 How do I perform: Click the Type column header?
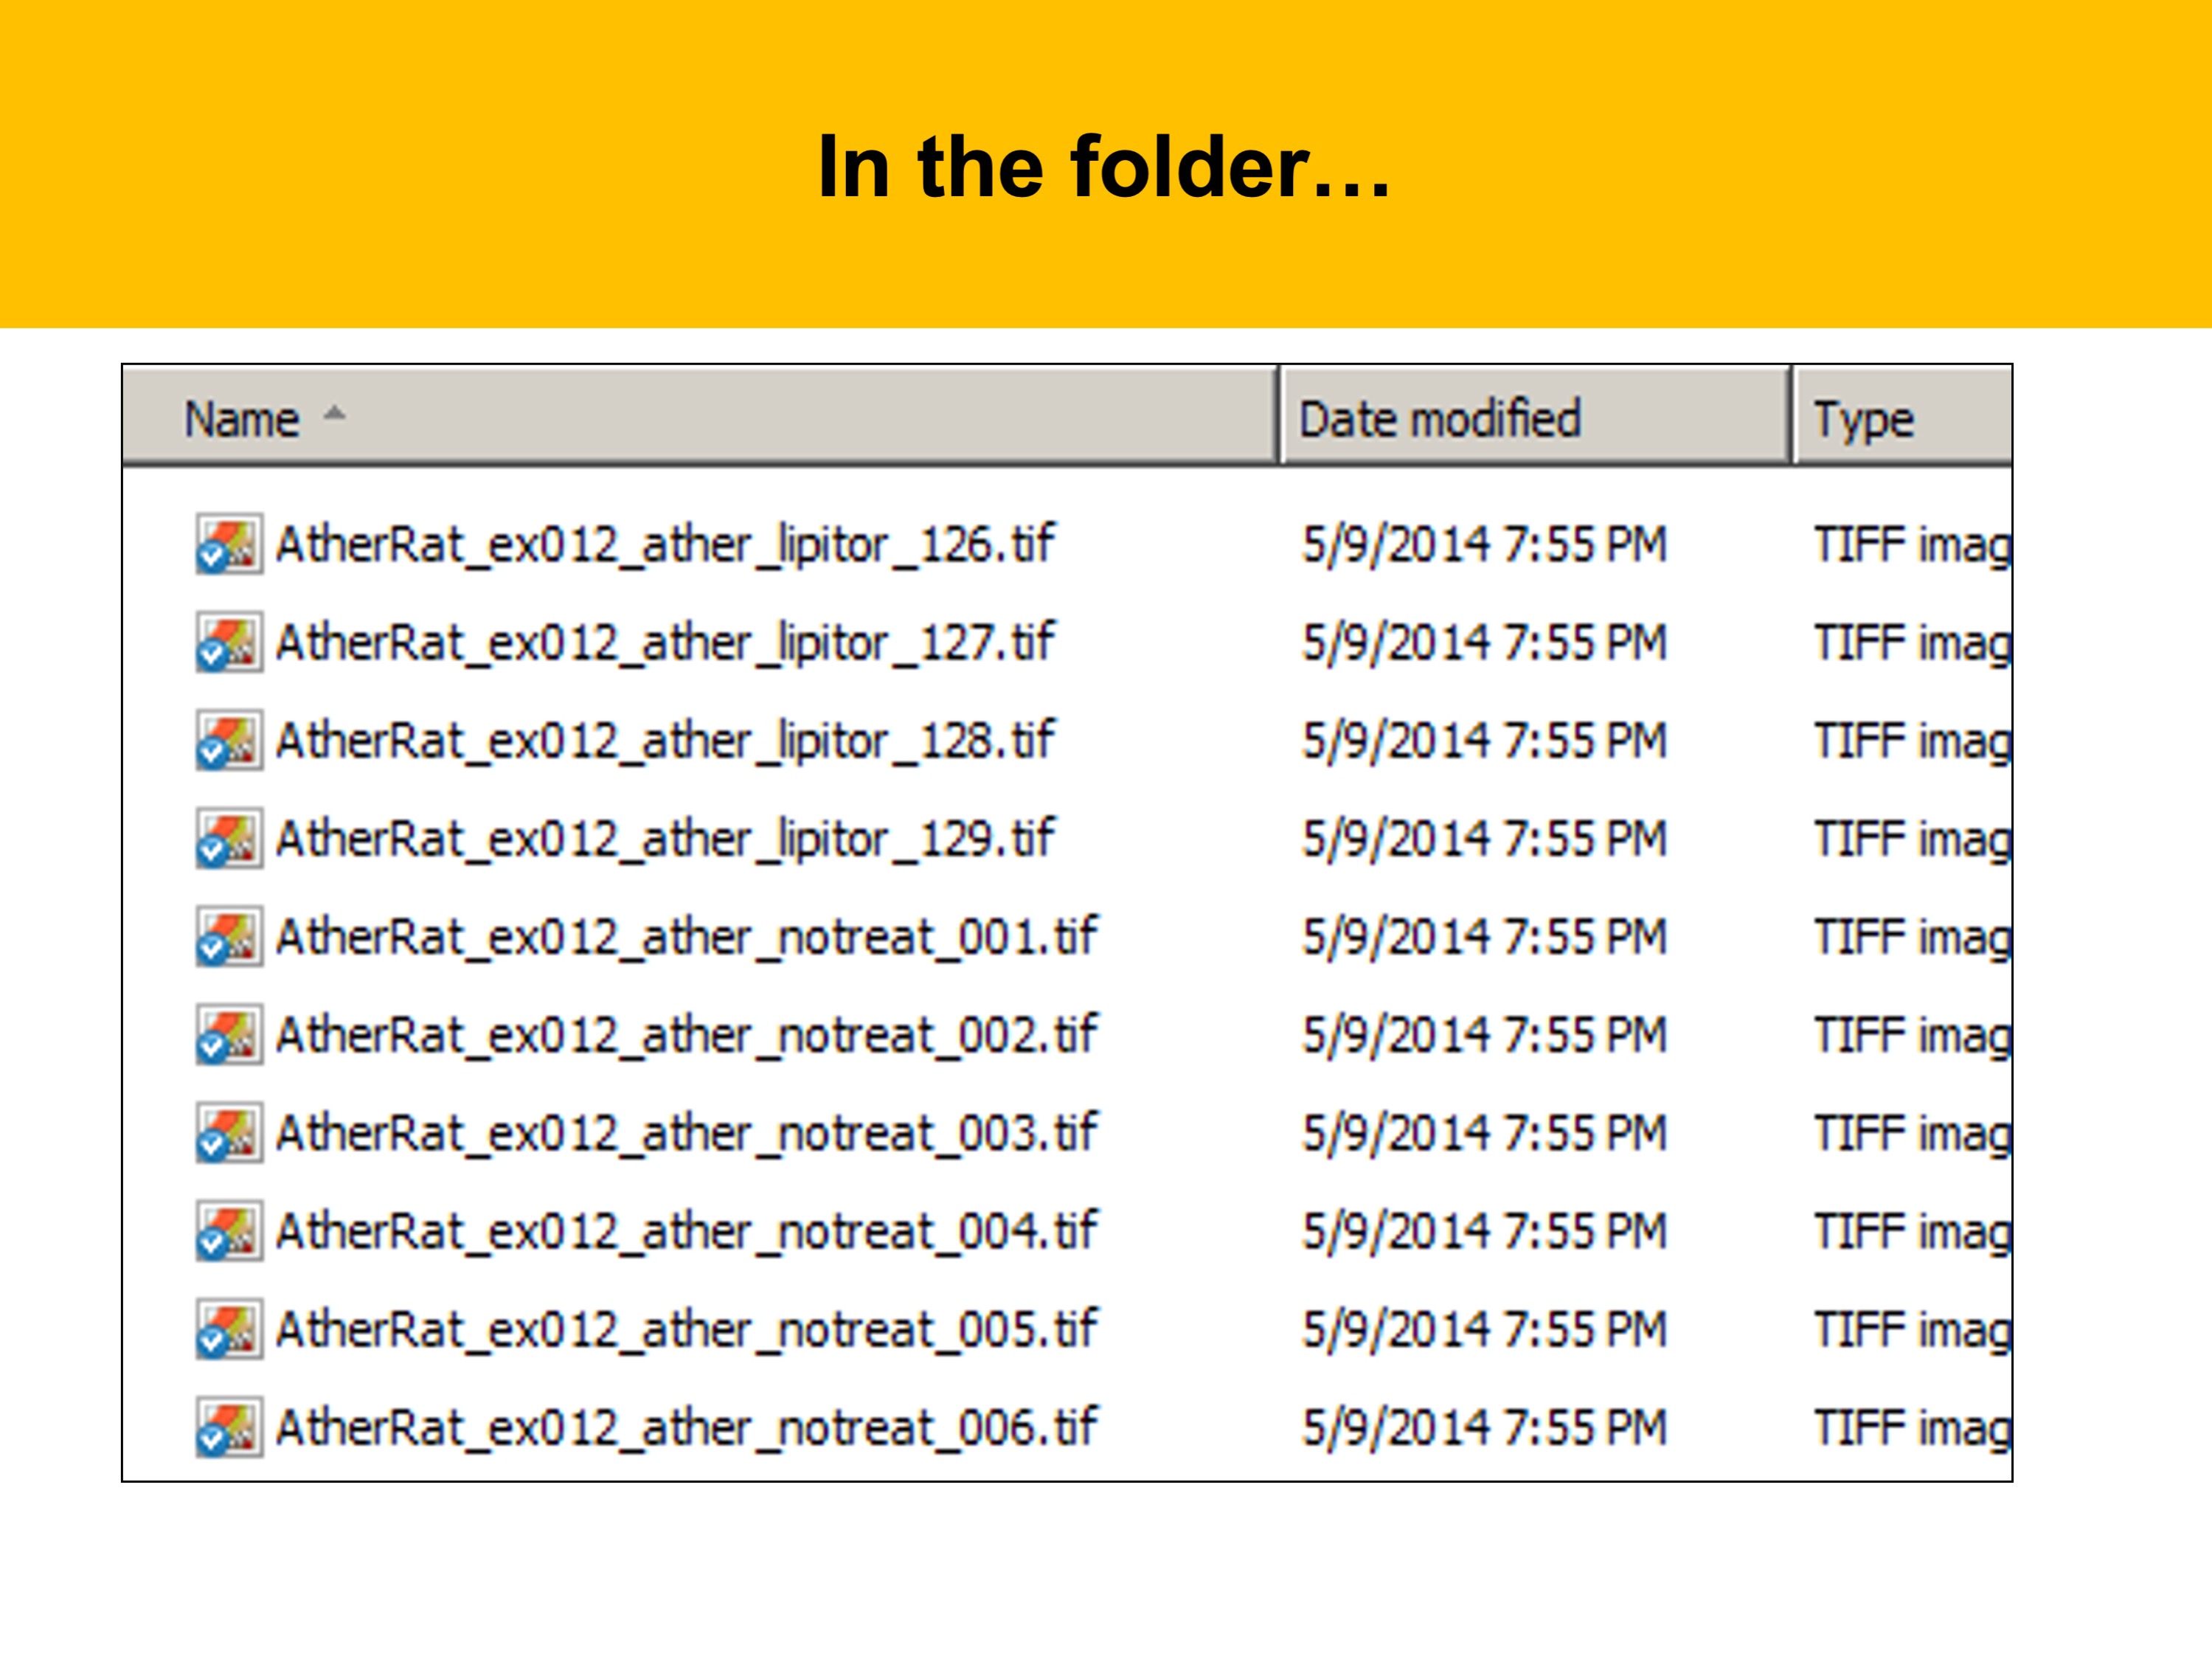tap(1864, 419)
